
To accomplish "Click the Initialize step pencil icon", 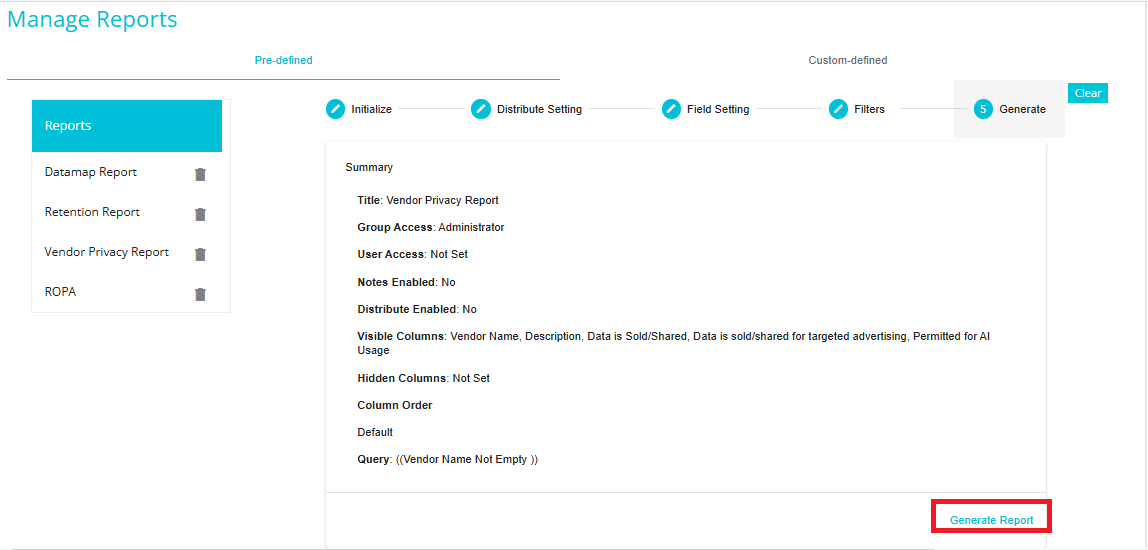I will tap(335, 109).
